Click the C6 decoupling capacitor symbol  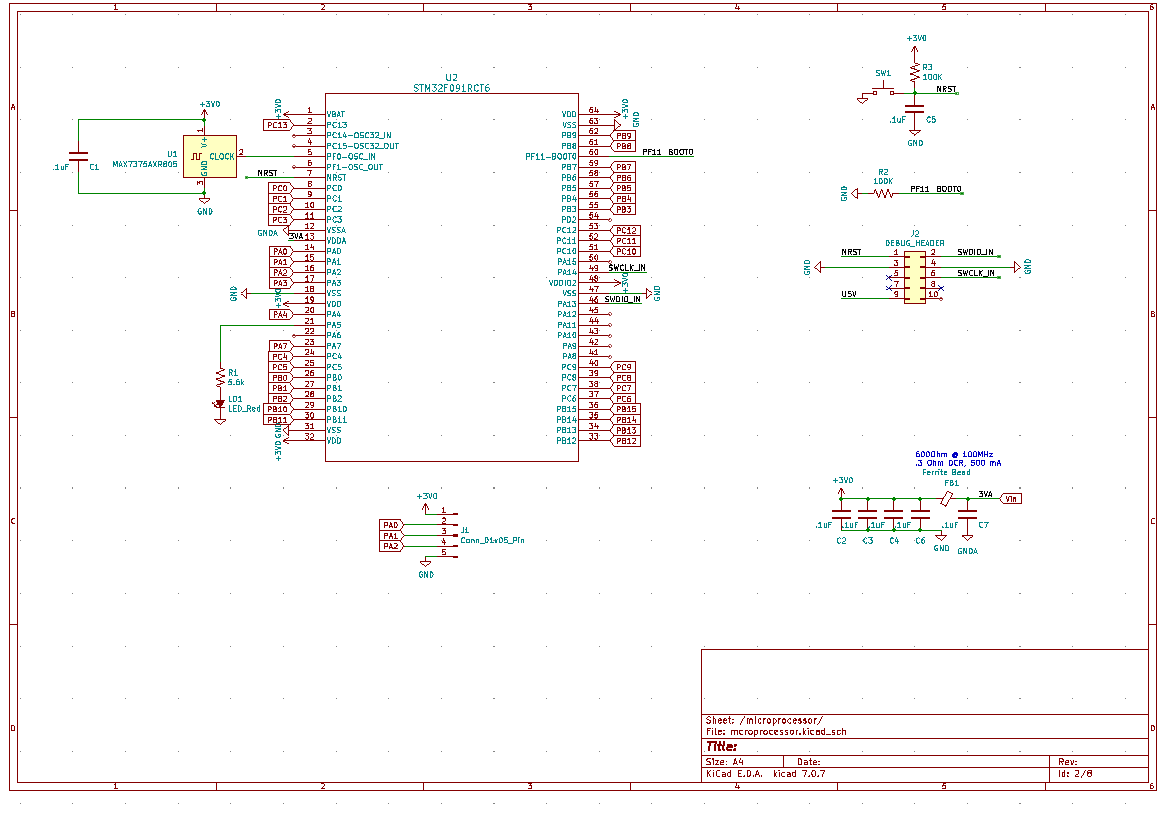pyautogui.click(x=920, y=514)
